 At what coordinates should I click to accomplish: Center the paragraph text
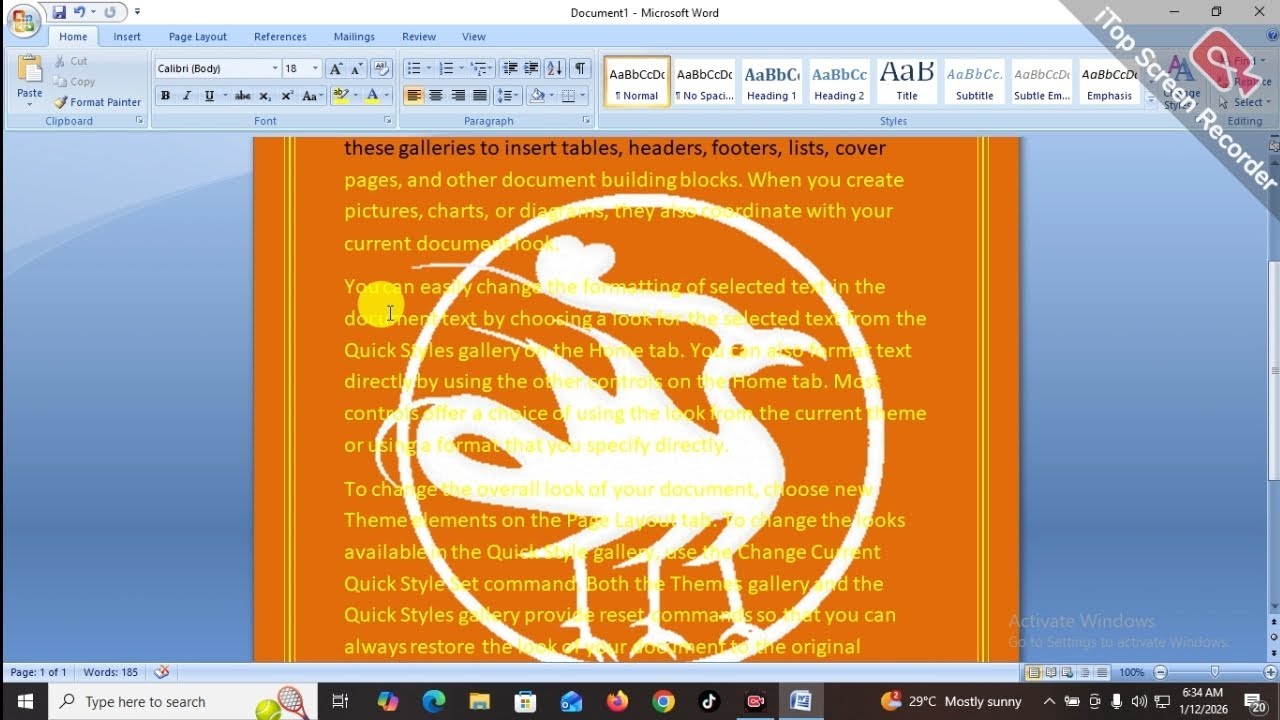[436, 96]
